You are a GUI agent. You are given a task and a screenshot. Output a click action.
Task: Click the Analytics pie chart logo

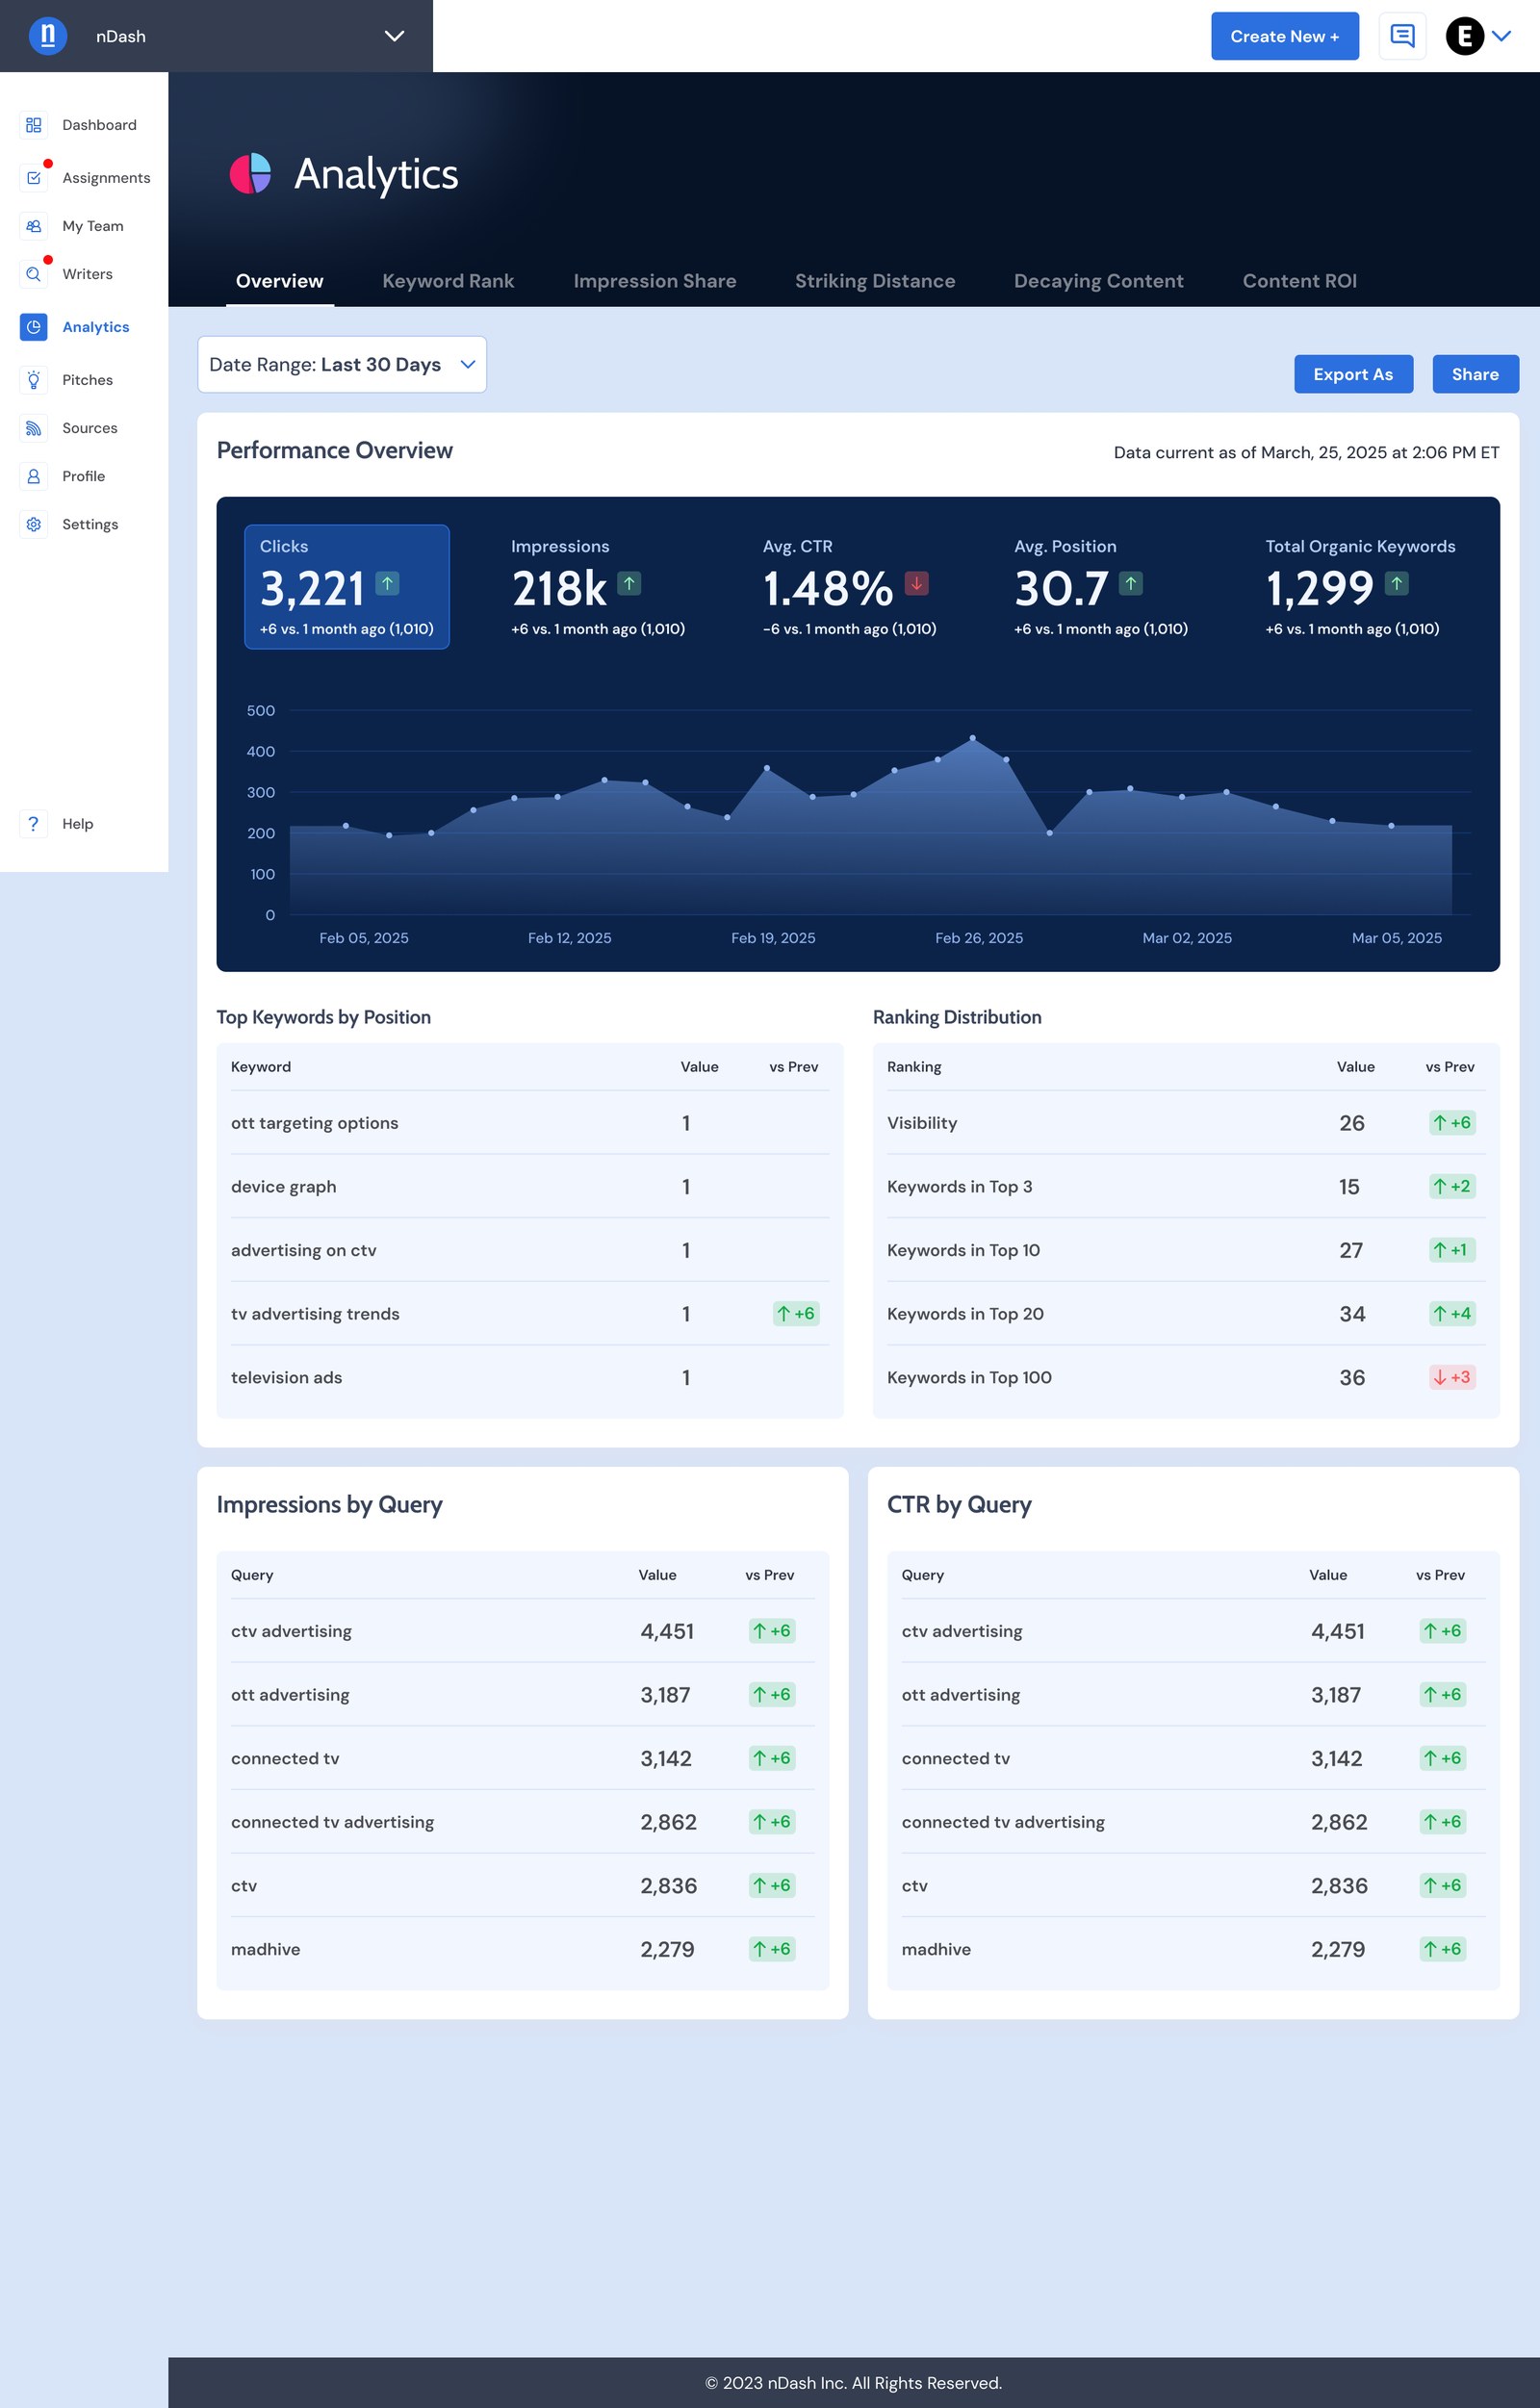tap(251, 174)
